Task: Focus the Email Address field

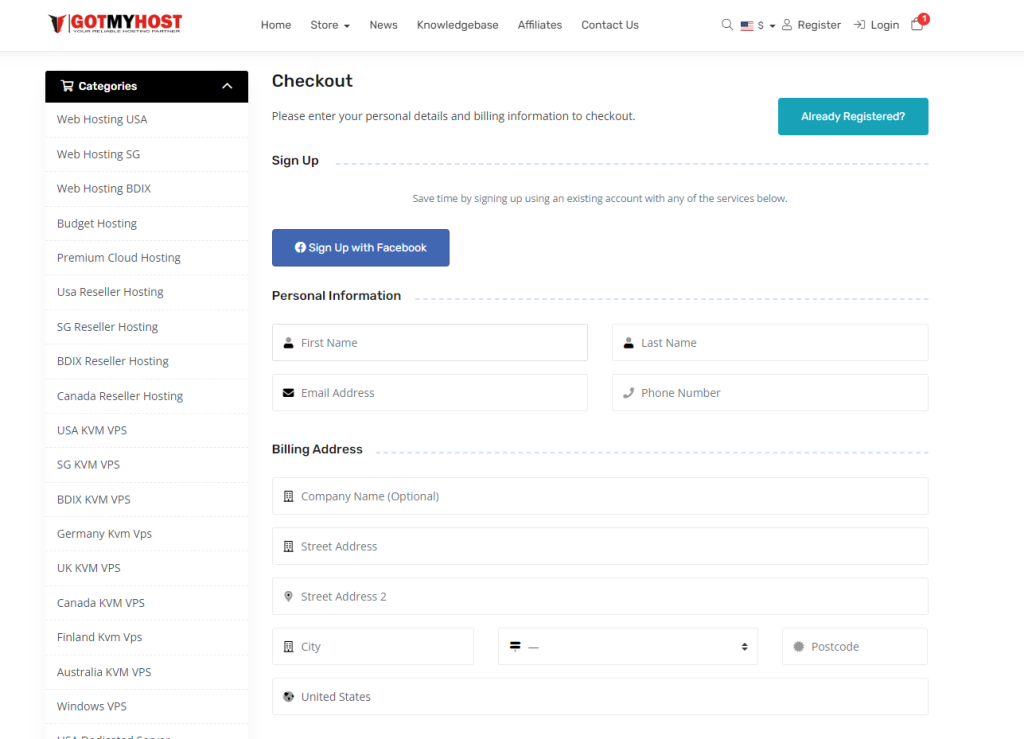Action: click(430, 393)
